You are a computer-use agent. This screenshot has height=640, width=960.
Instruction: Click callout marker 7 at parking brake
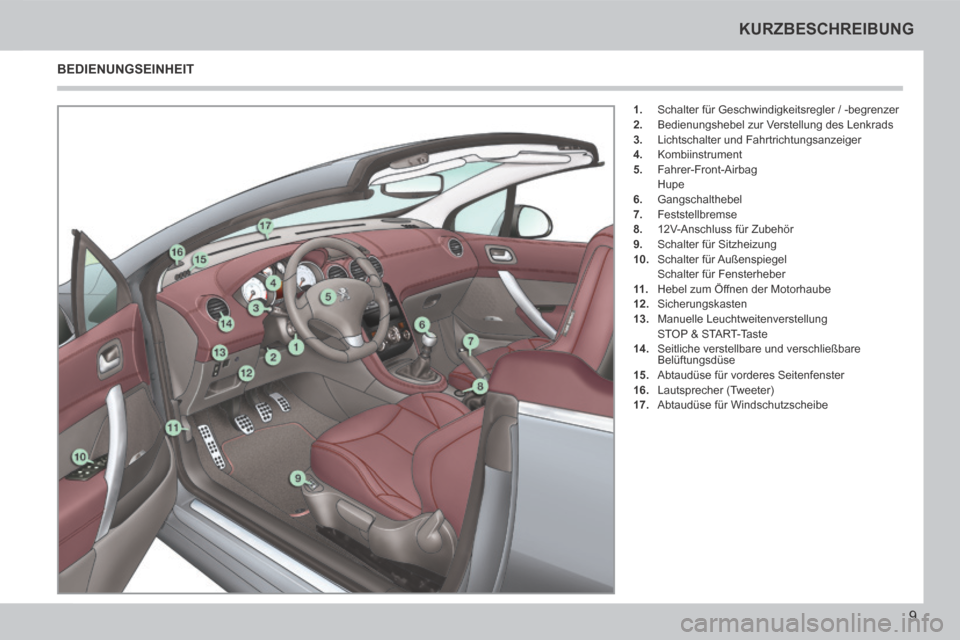coord(470,342)
